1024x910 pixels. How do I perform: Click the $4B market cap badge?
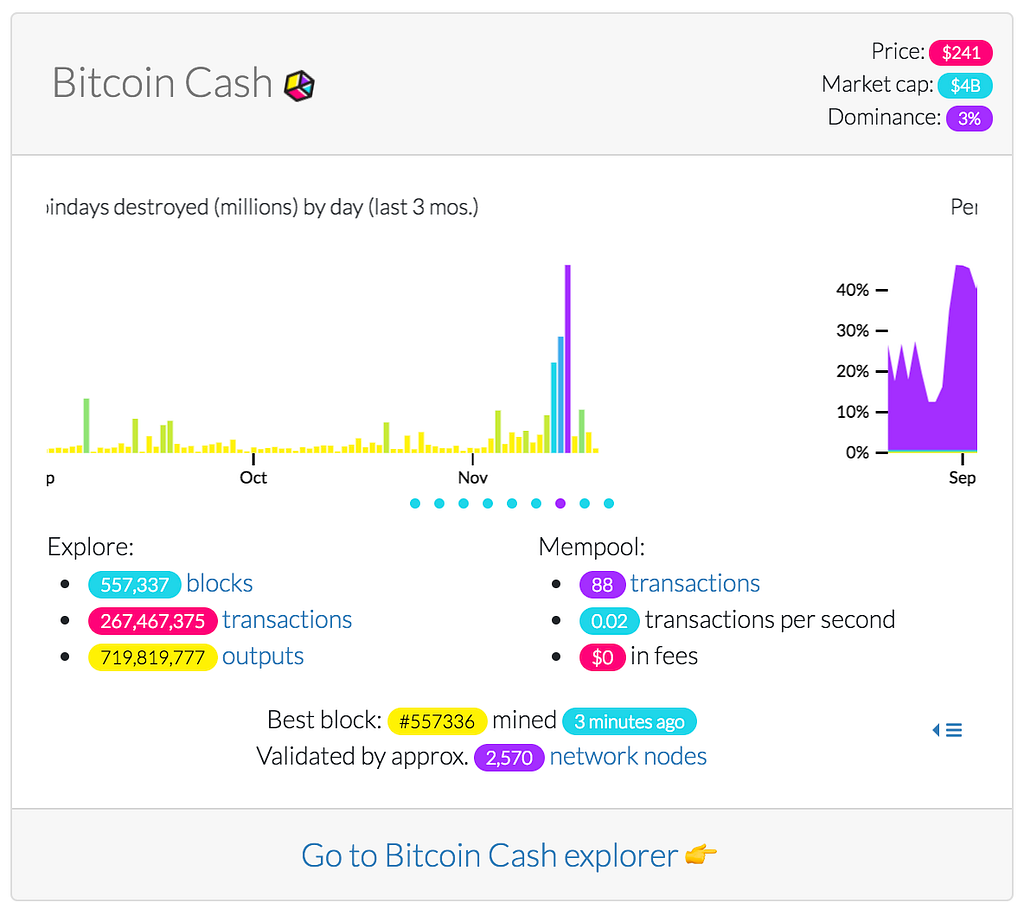point(965,85)
